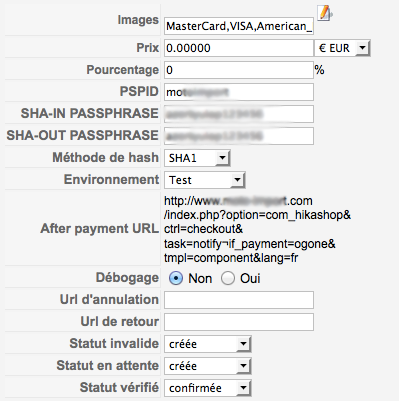399x401 pixels.
Task: Click into the Prix input field
Action: (x=239, y=48)
